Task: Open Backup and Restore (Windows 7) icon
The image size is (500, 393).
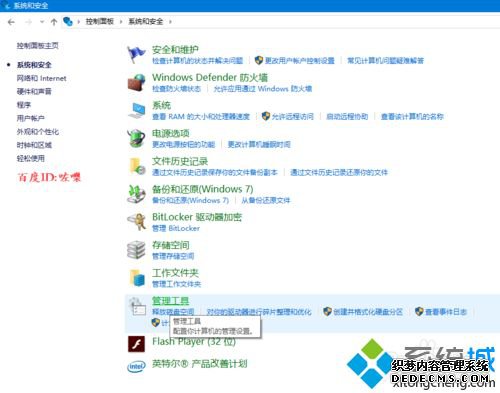Action: (136, 194)
